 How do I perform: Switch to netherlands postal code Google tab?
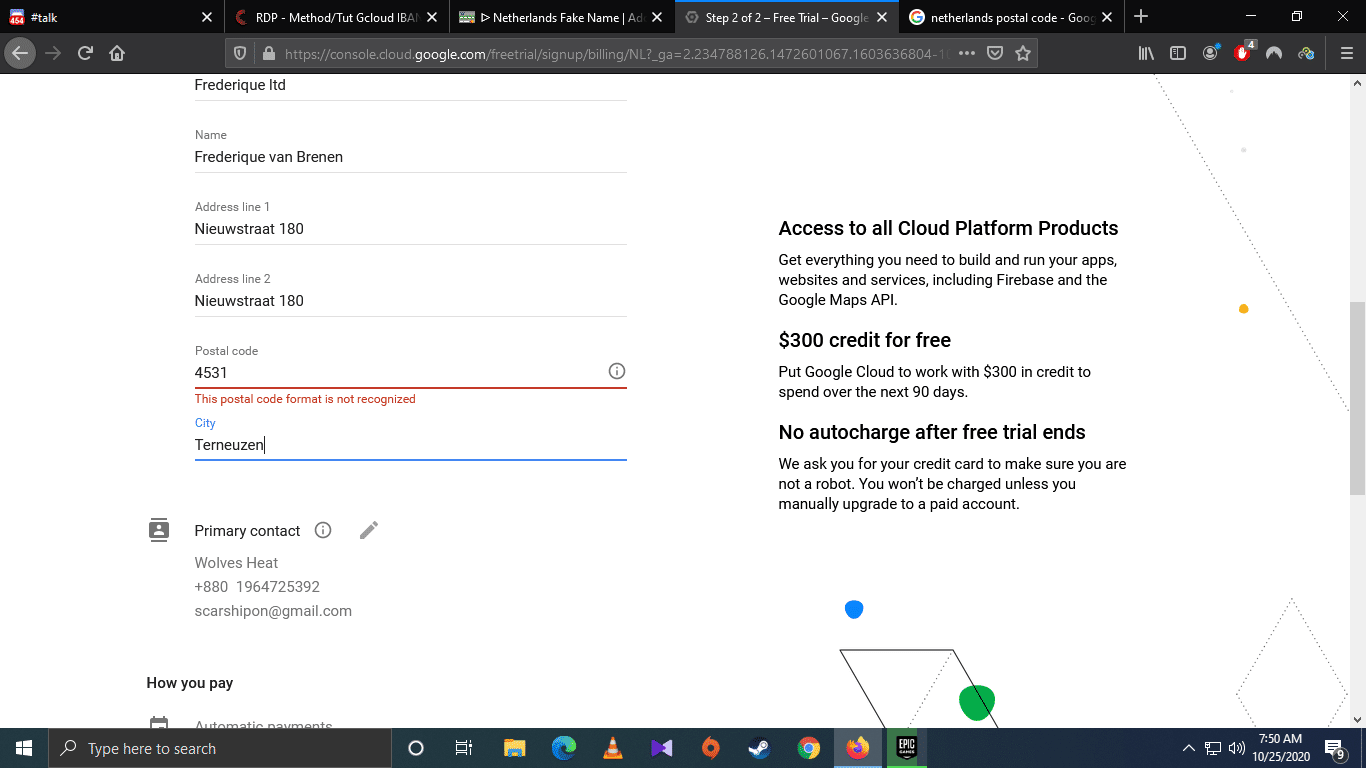pyautogui.click(x=1012, y=17)
